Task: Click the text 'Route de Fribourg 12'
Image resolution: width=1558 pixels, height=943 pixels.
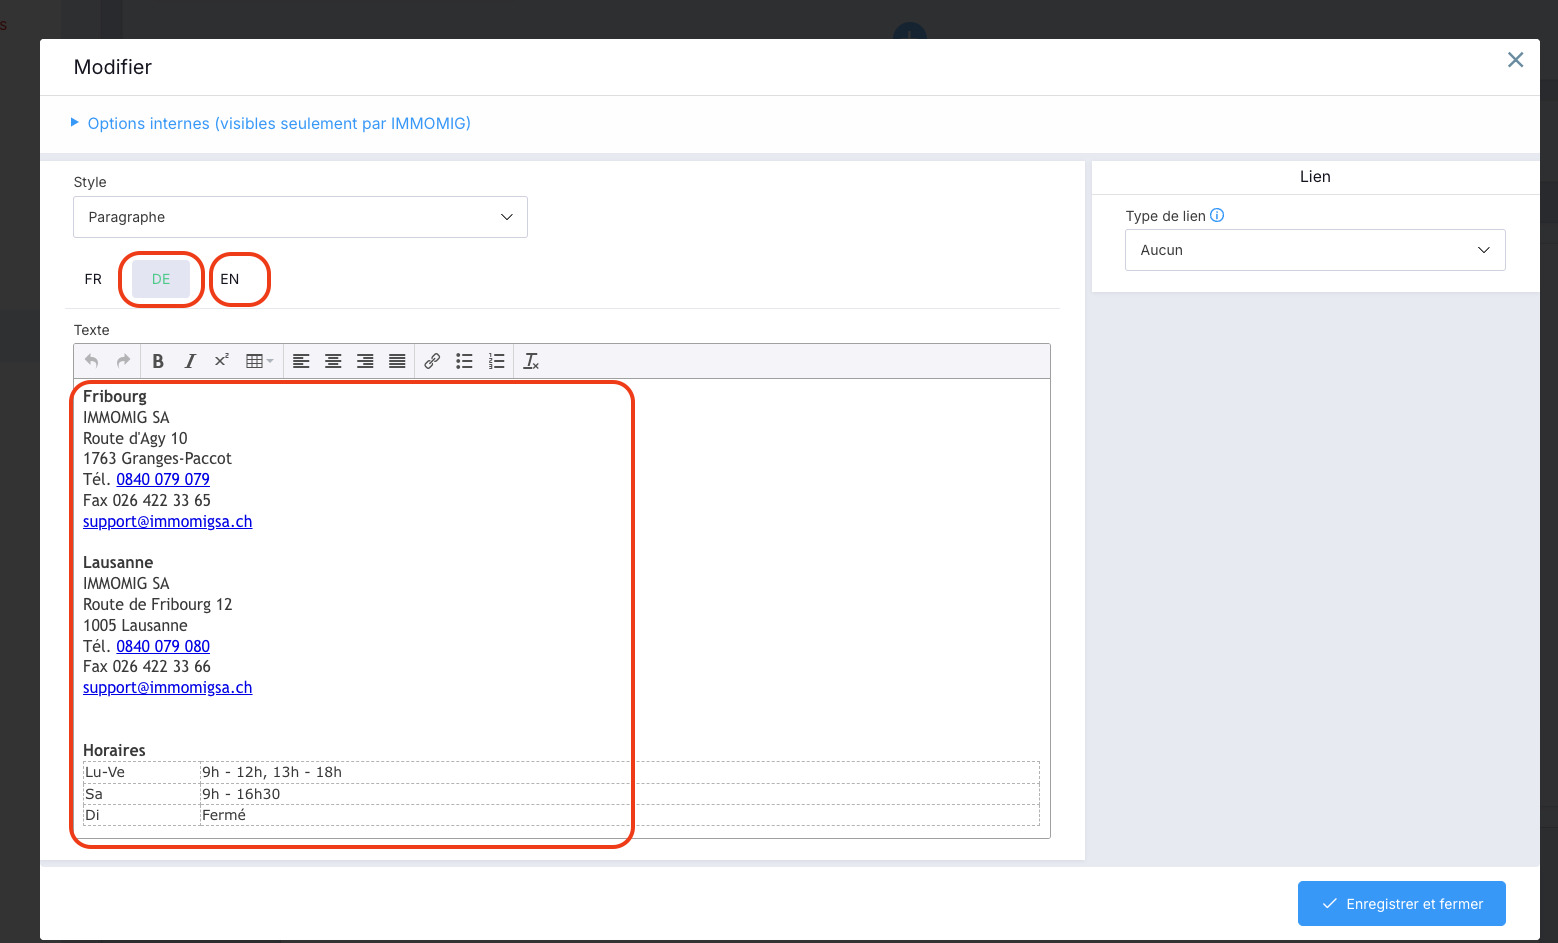Action: click(157, 604)
